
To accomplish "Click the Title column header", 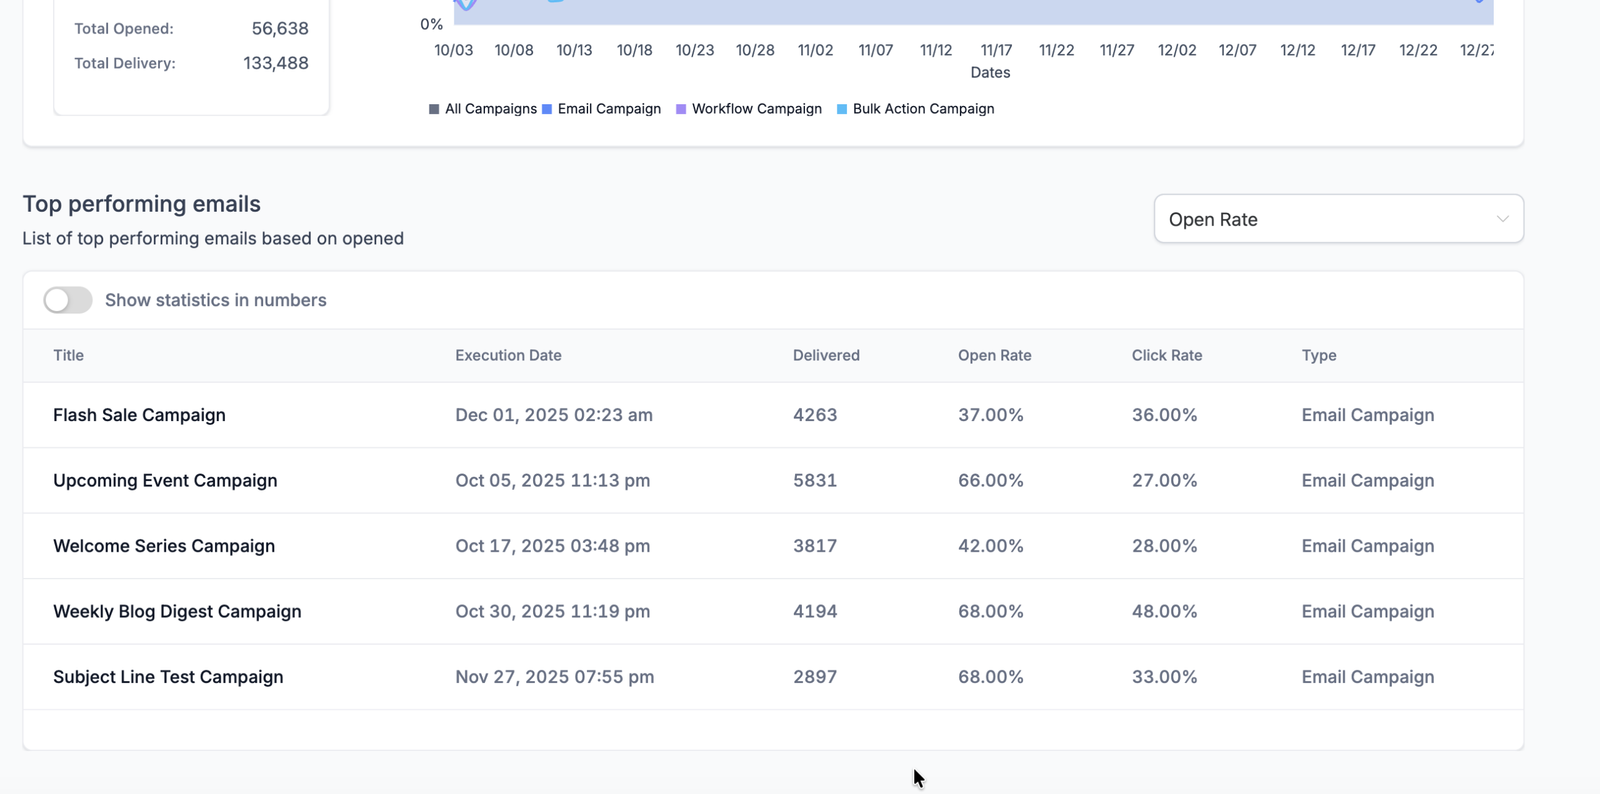I will click(x=68, y=356).
